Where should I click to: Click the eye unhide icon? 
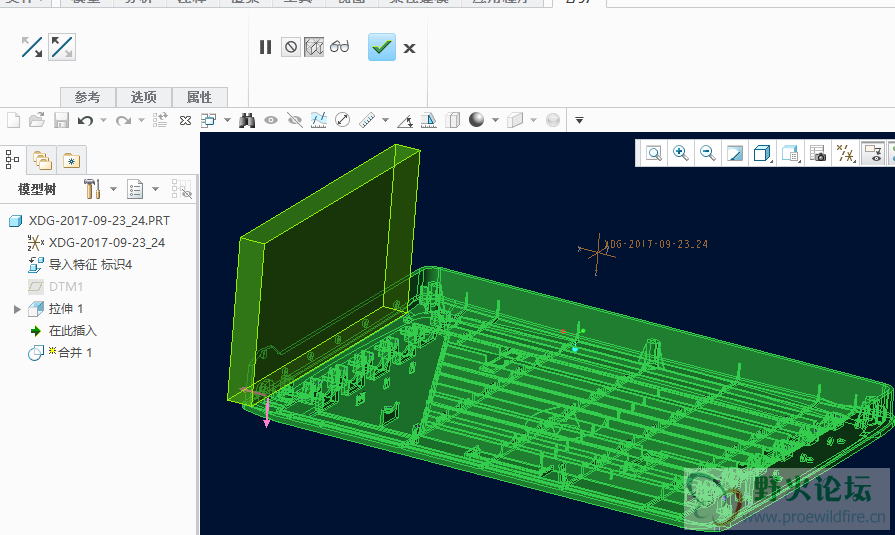[271, 120]
